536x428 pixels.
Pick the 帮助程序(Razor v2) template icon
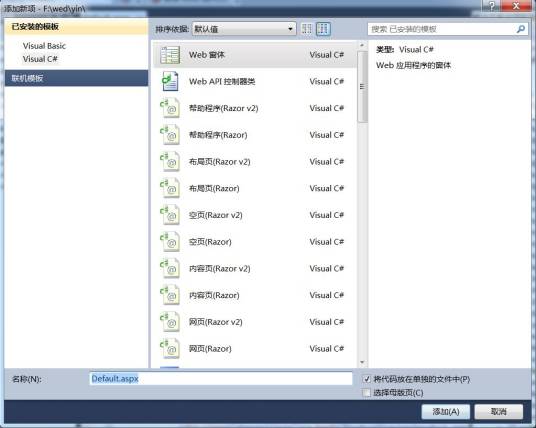click(x=170, y=108)
